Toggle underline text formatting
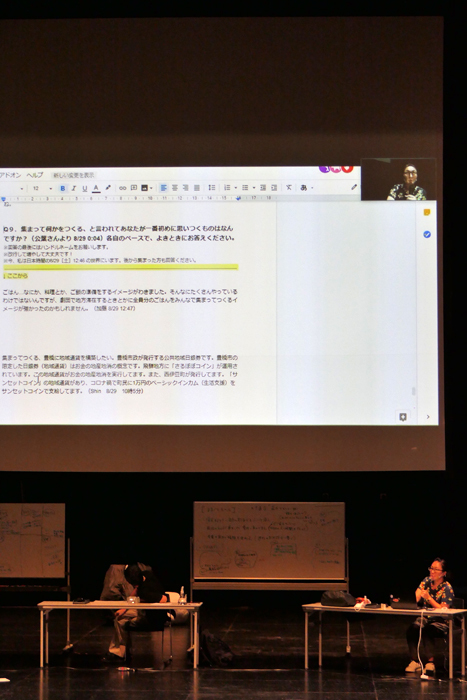 [84, 188]
